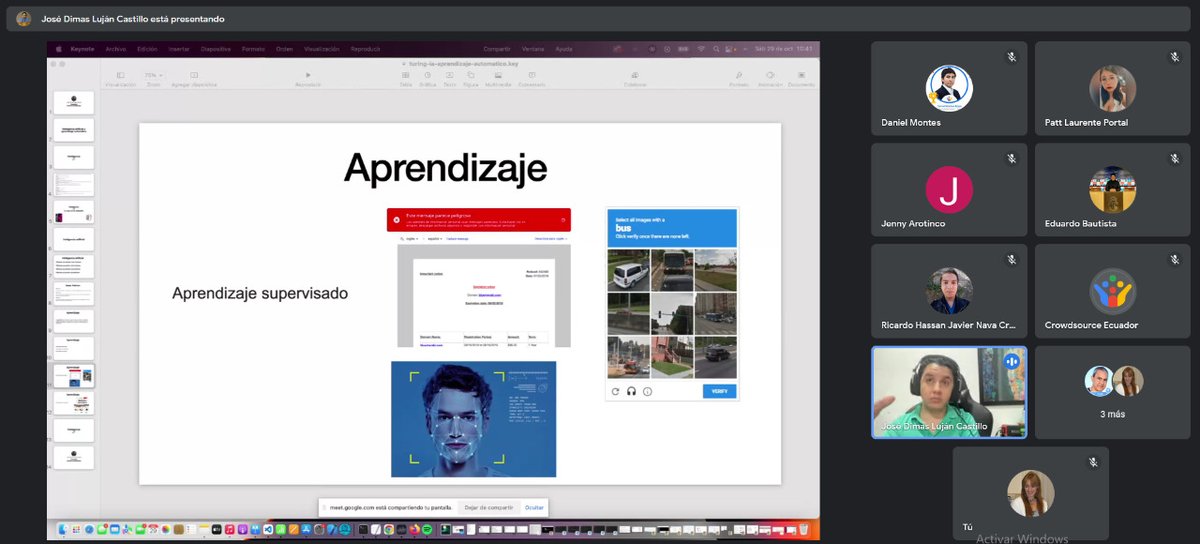1200x544 pixels.
Task: Start slideshow with the Reproducir play icon
Action: coord(308,75)
